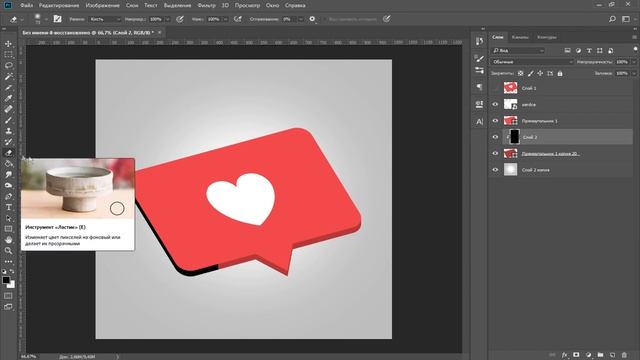Viewport: 640px width, 360px height.
Task: Select the Lasso tool
Action: [x=8, y=65]
